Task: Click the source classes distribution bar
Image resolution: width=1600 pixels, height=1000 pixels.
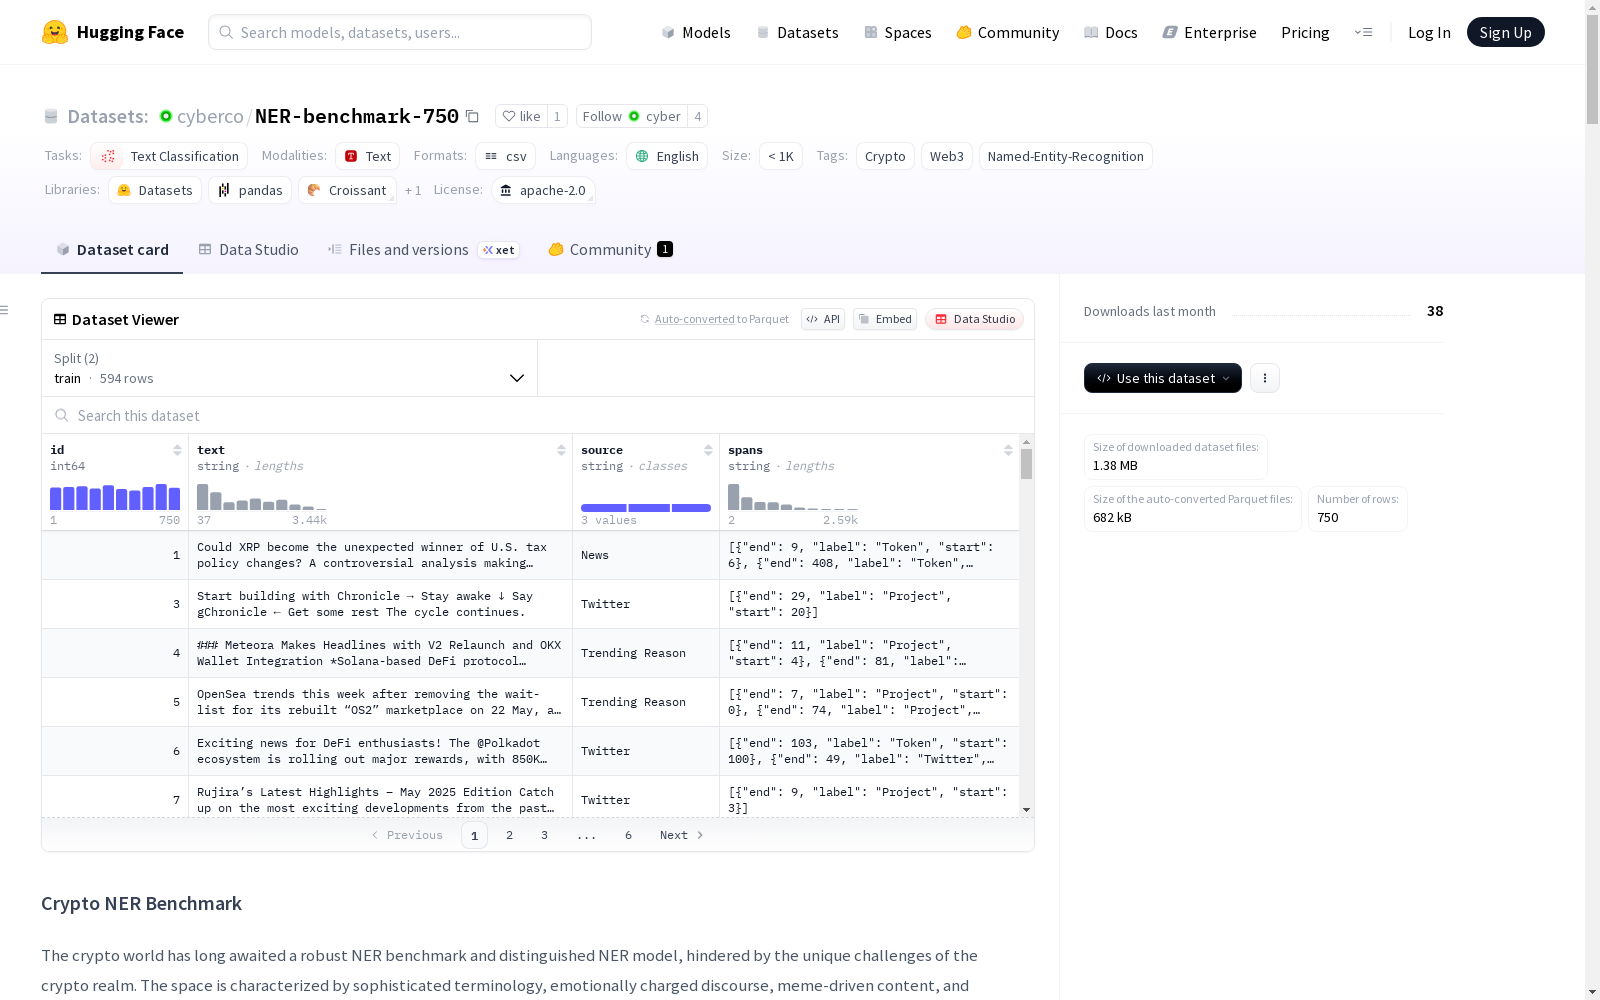Action: click(646, 508)
